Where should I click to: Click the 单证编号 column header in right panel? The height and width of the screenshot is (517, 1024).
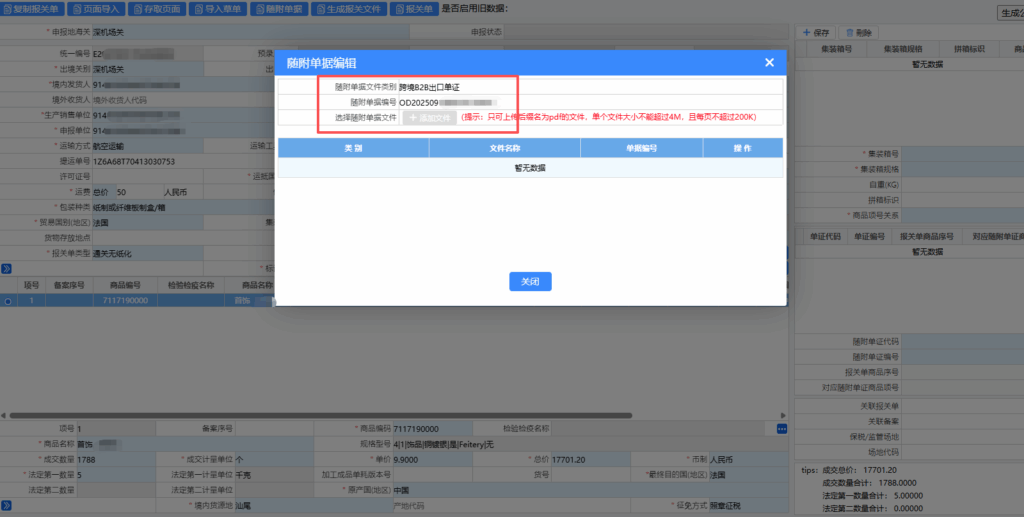(869, 236)
